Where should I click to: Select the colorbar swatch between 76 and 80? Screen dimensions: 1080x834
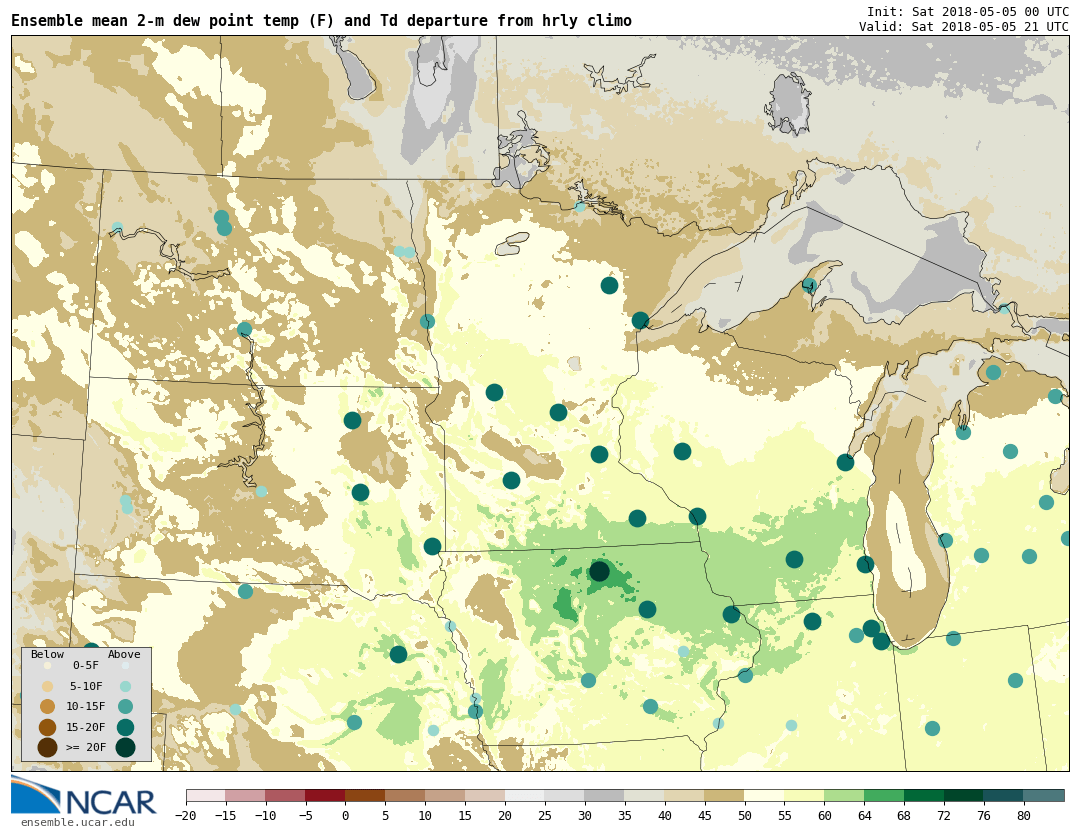[1003, 796]
